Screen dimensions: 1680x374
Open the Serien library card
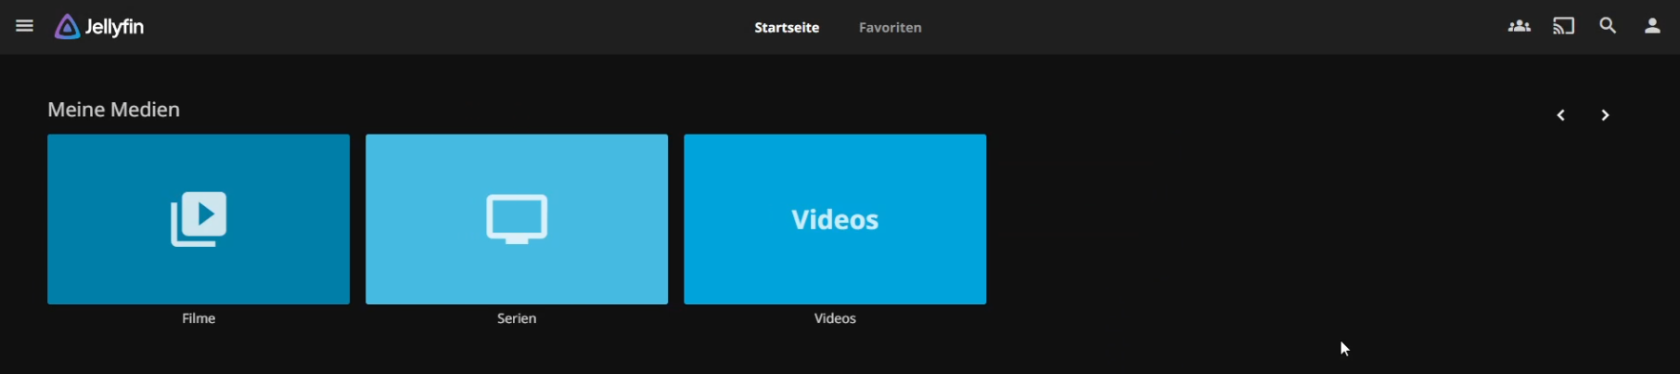coord(517,219)
